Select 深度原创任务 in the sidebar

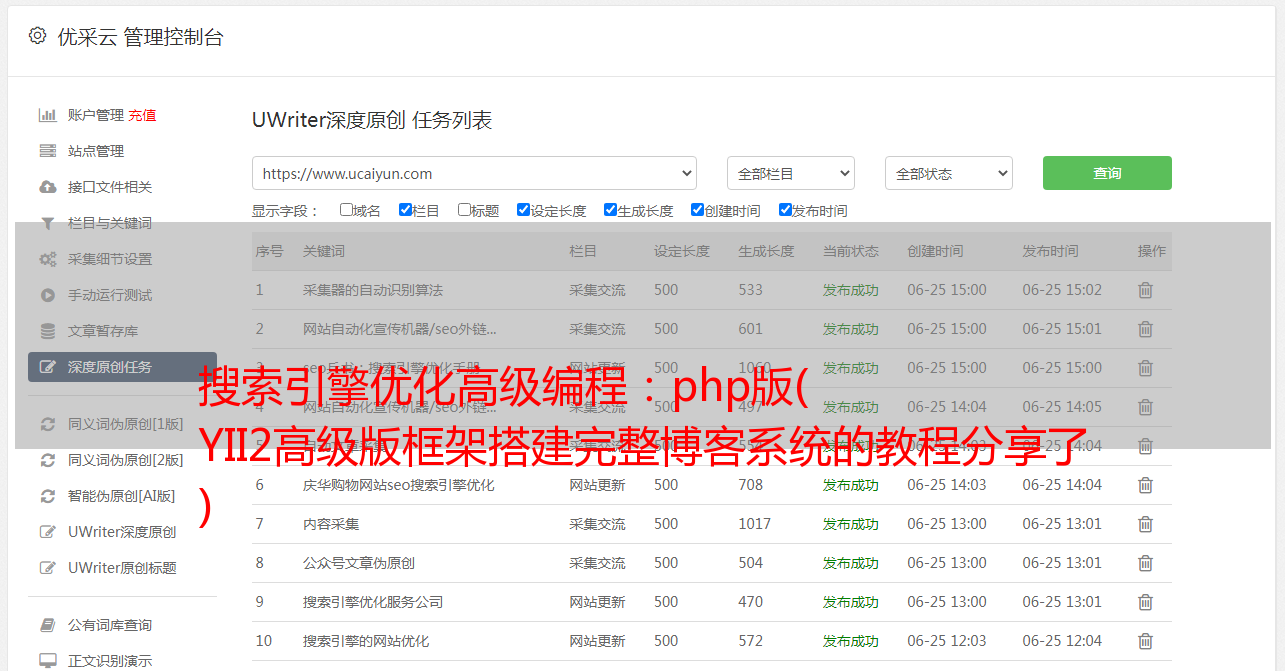point(122,367)
